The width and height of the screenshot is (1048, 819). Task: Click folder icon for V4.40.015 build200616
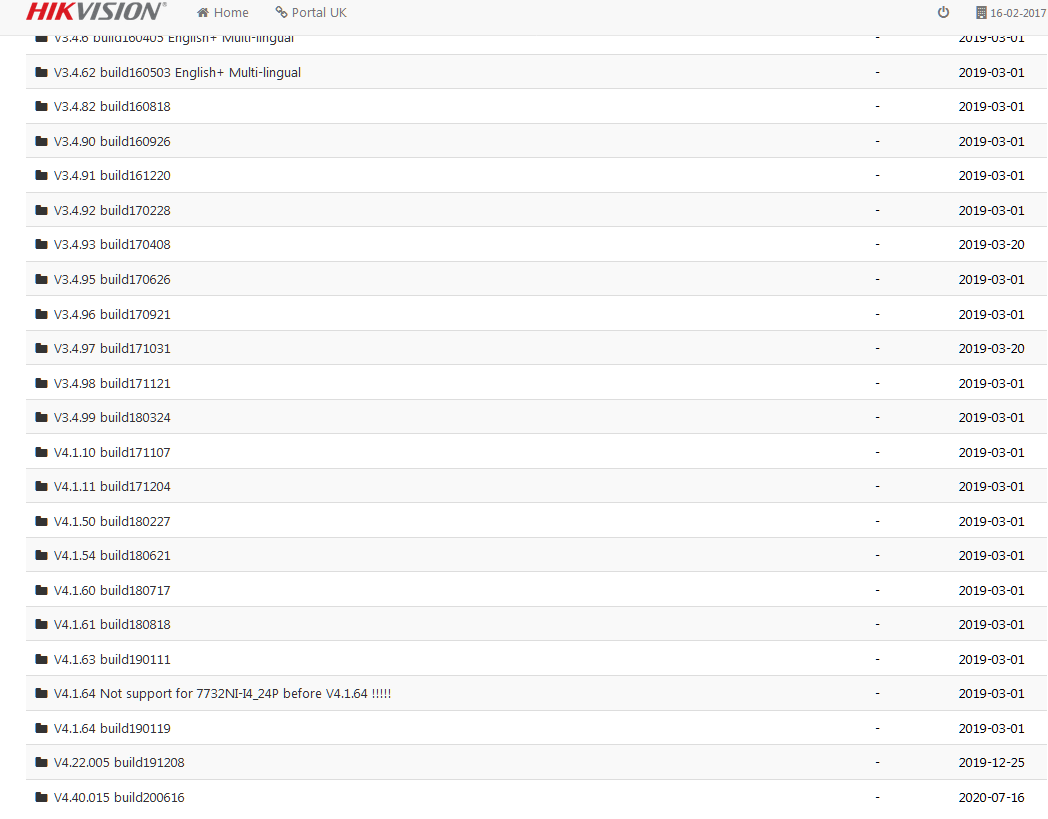point(41,798)
